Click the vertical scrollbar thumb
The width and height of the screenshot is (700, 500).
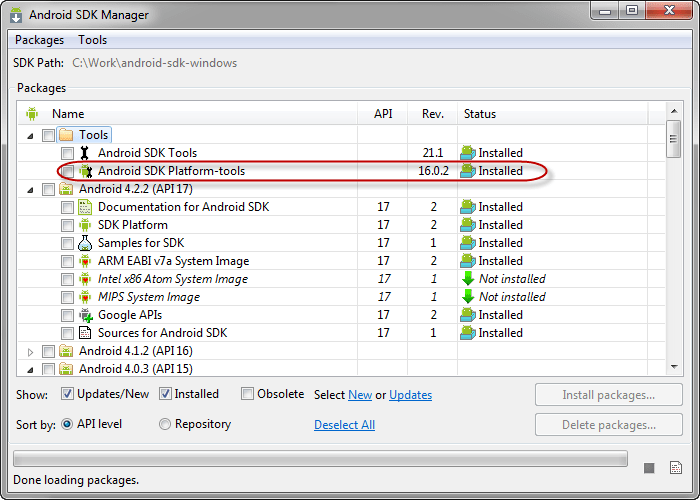click(674, 138)
